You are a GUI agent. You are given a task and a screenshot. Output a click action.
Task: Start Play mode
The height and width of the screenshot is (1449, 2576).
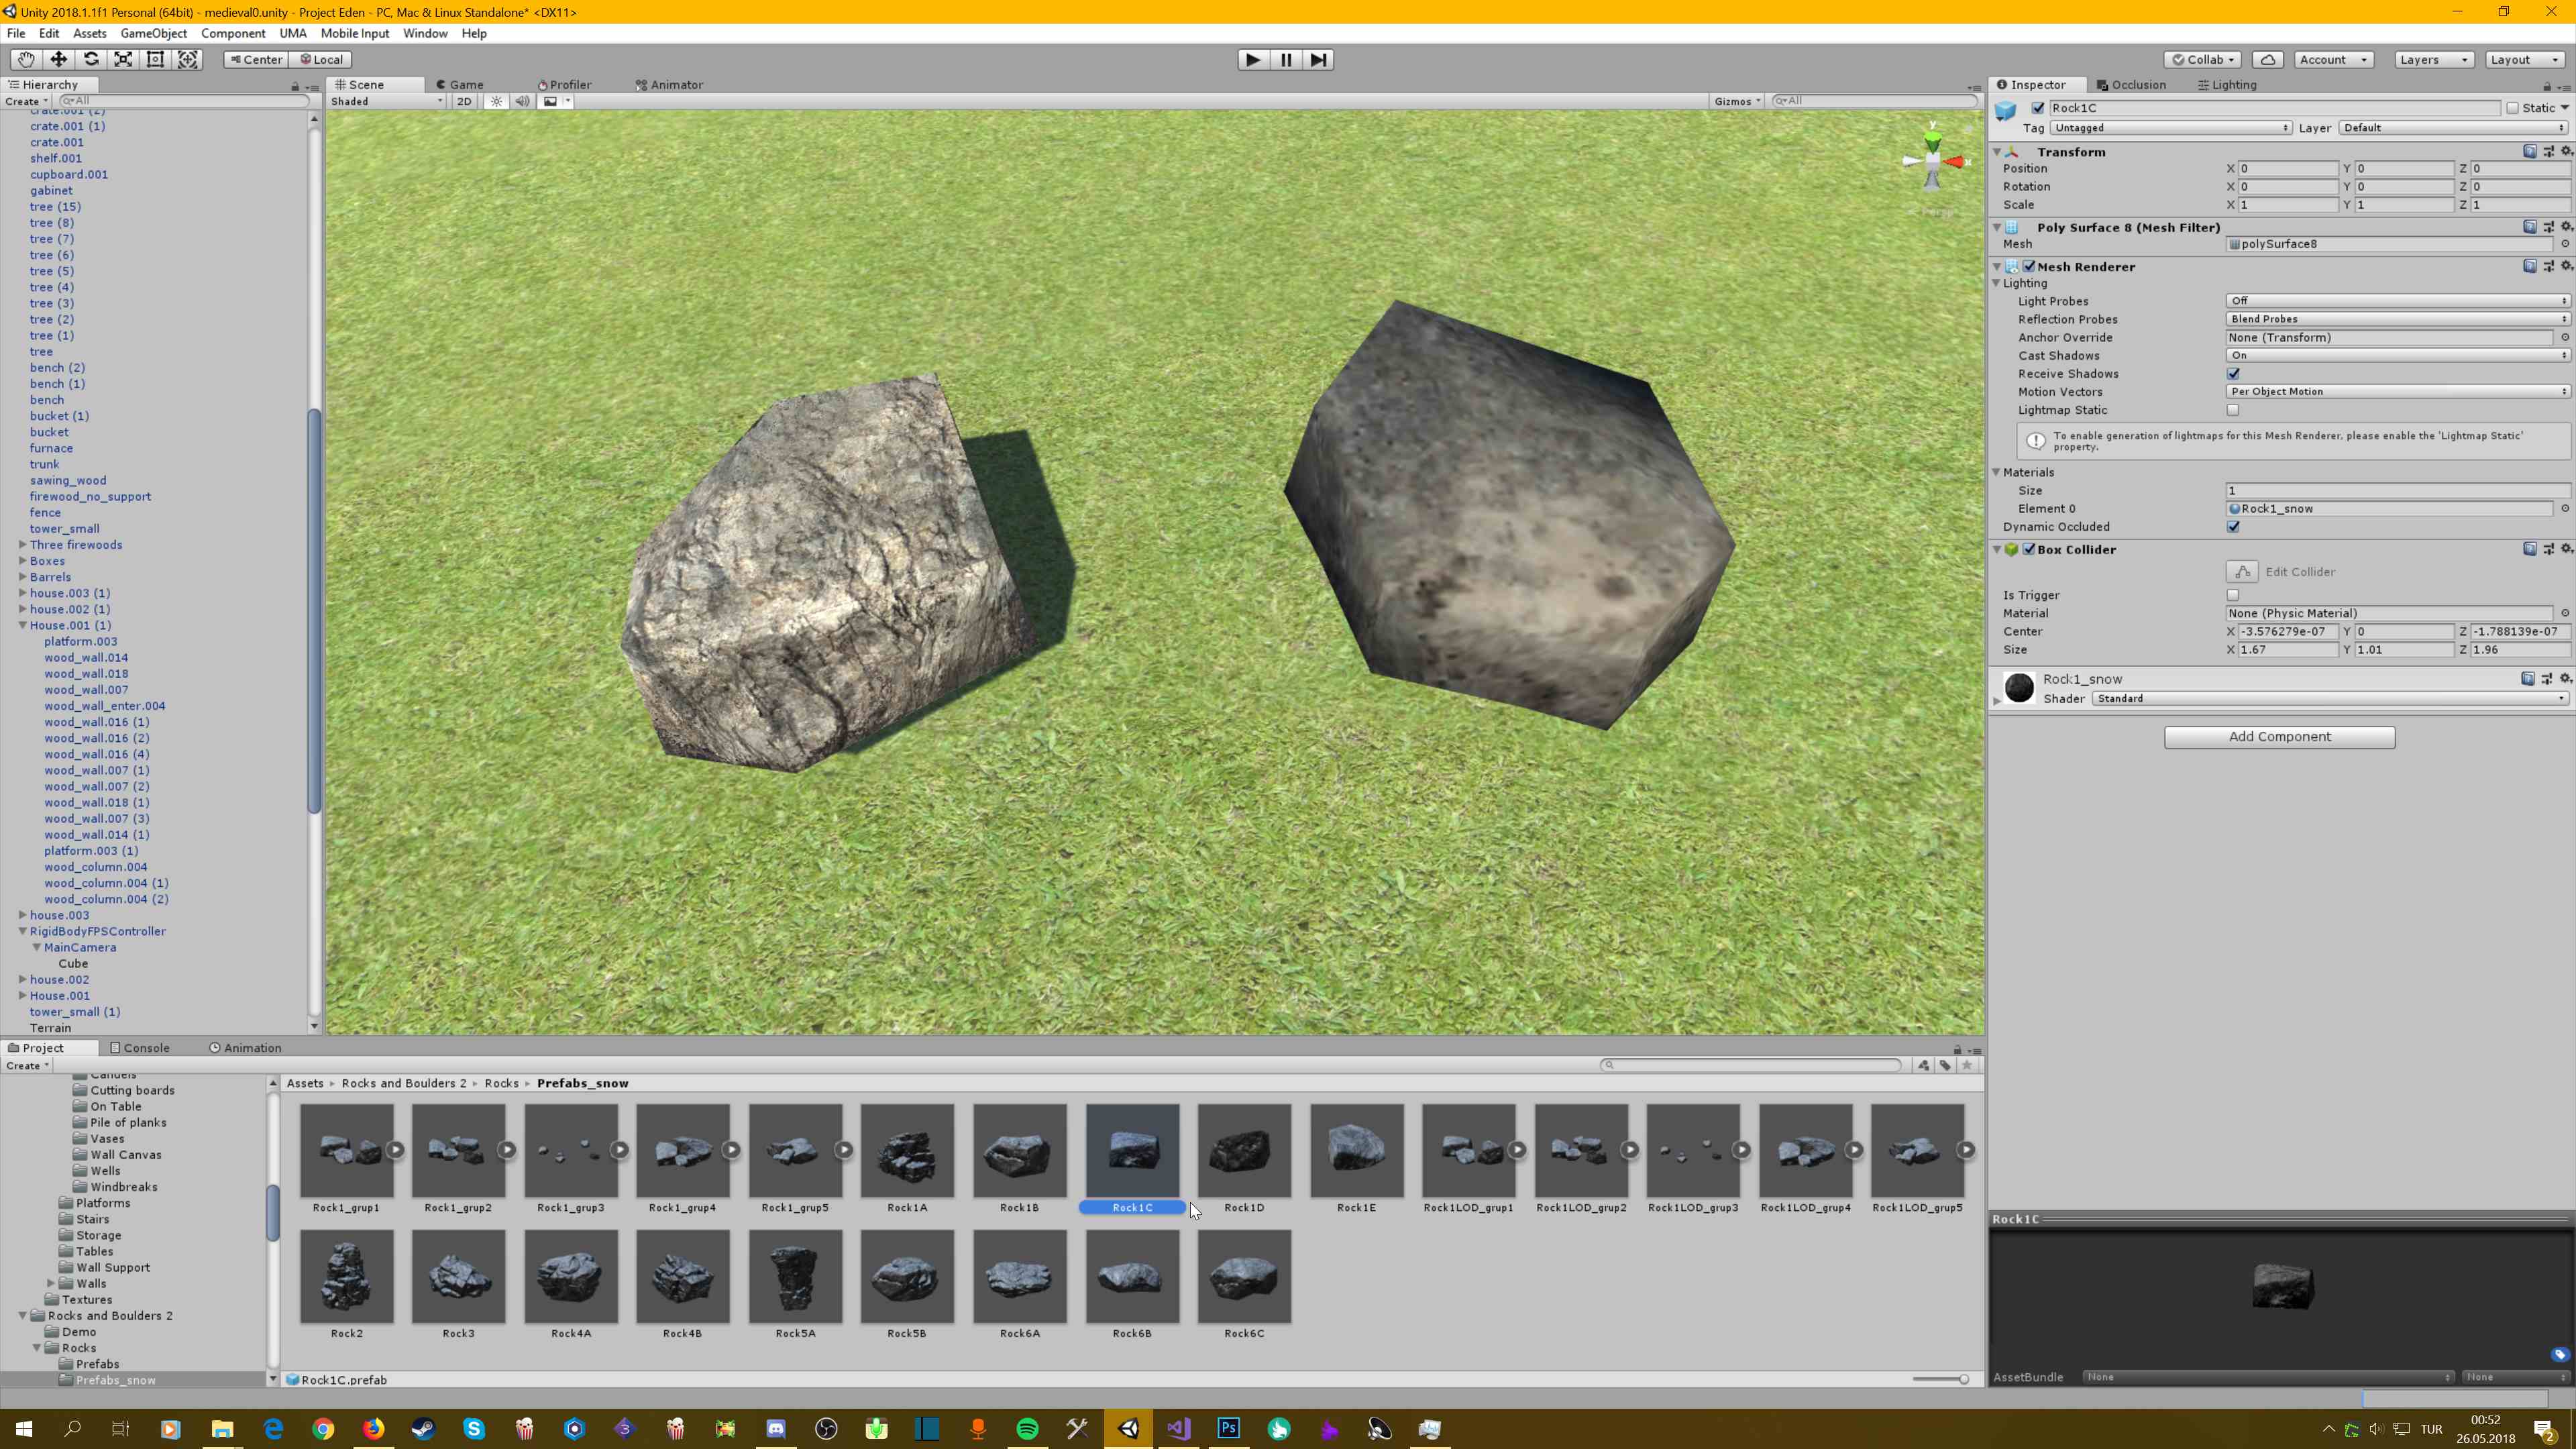1252,59
